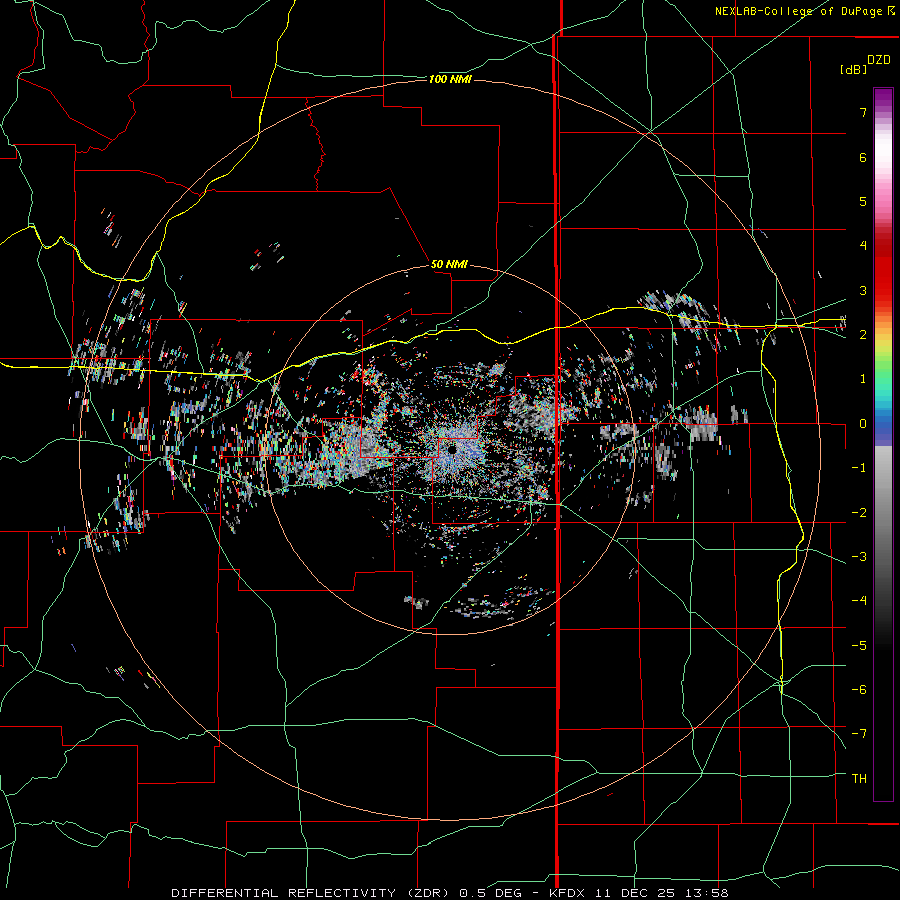The height and width of the screenshot is (900, 900).
Task: Click the 1 value on color scale
Action: point(863,379)
